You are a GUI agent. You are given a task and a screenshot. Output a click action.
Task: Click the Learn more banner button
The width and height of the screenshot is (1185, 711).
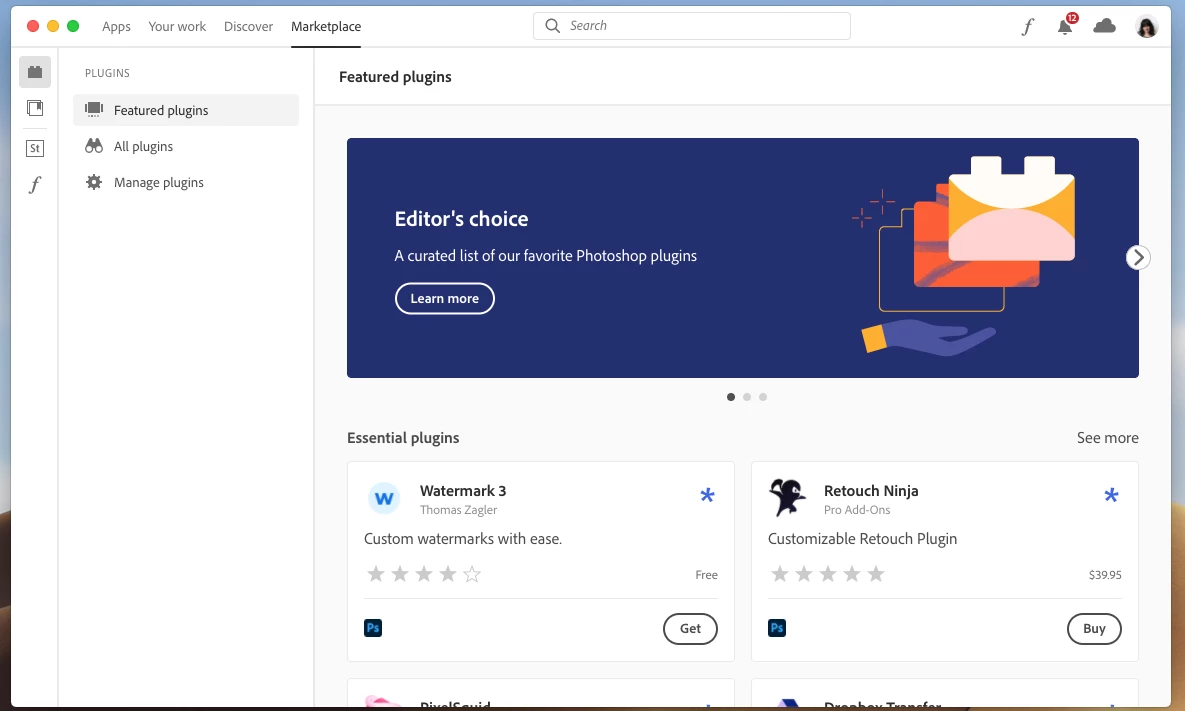(444, 298)
